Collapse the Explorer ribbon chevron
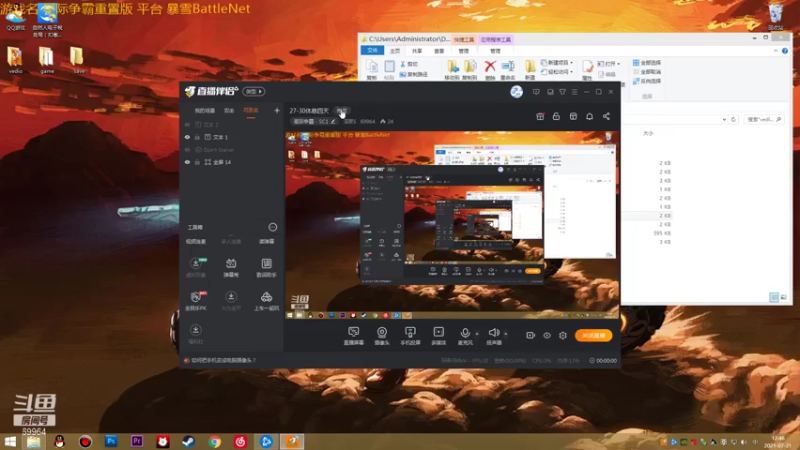Screen dimensions: 800x450 pos(776,51)
